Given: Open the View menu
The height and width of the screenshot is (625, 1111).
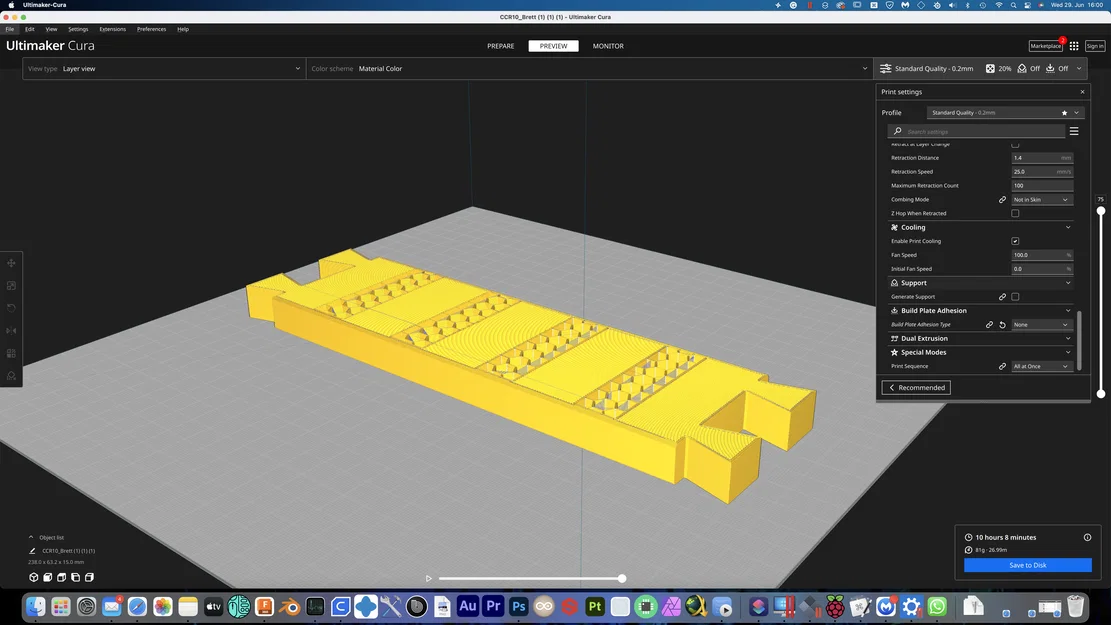Looking at the screenshot, I should 51,29.
